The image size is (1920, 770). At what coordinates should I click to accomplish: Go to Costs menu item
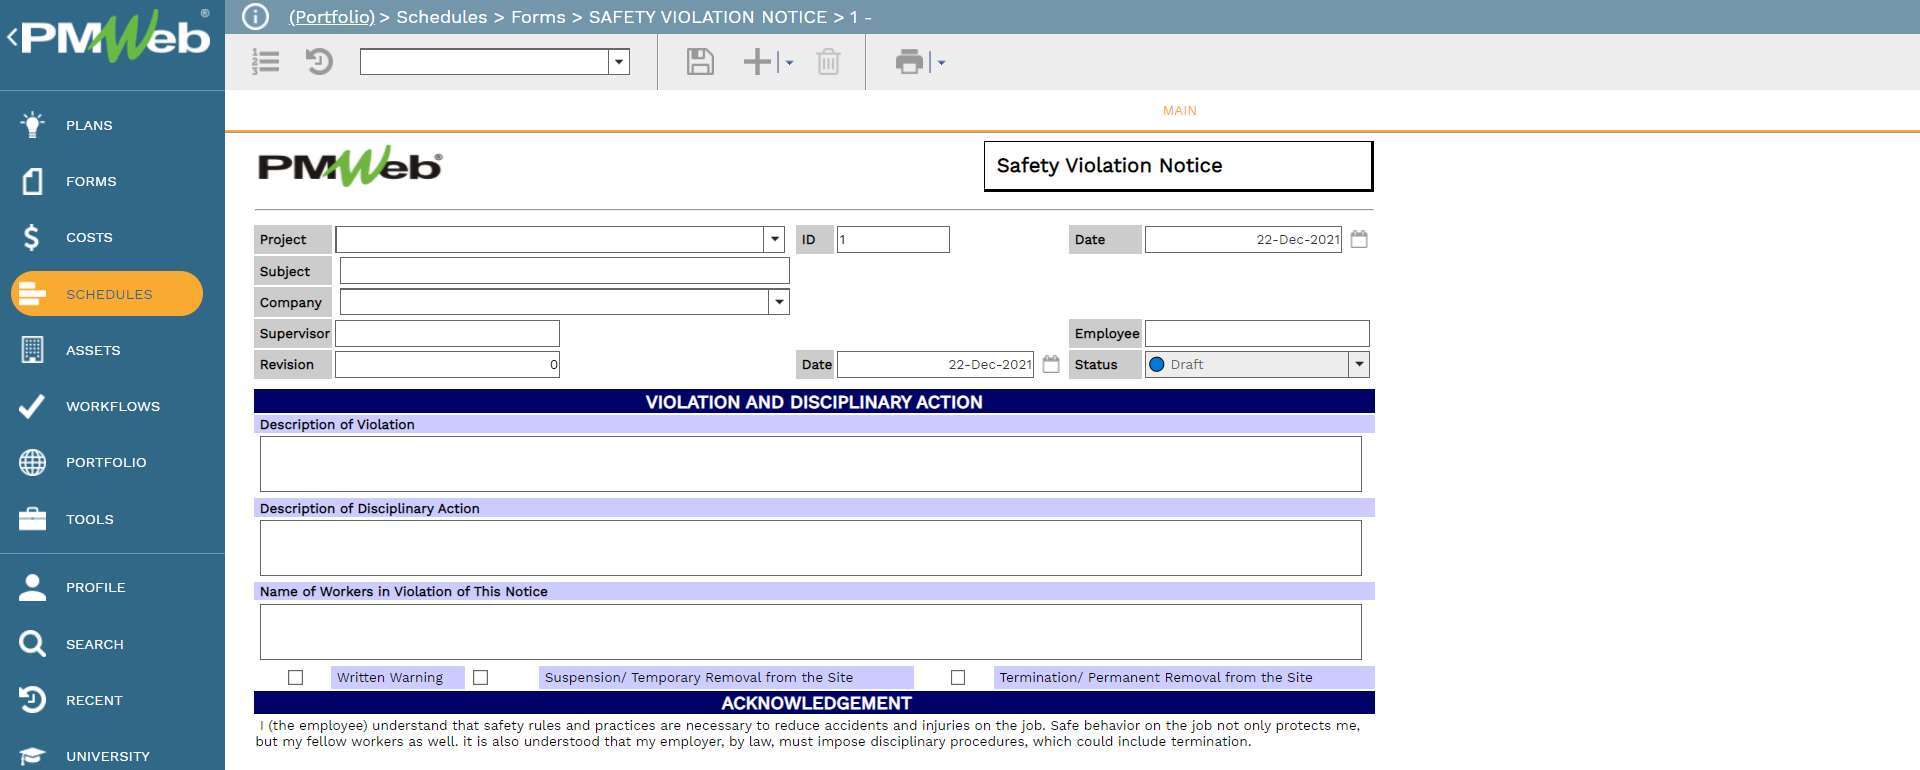point(89,237)
